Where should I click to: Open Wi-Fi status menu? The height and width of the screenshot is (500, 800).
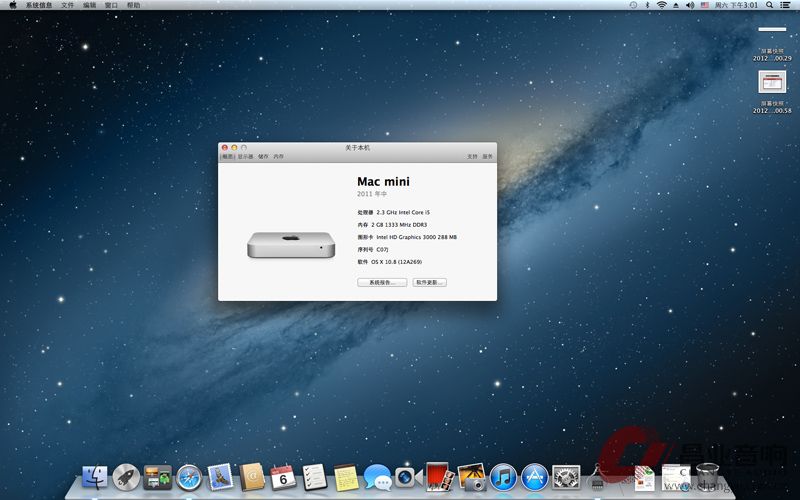[662, 5]
